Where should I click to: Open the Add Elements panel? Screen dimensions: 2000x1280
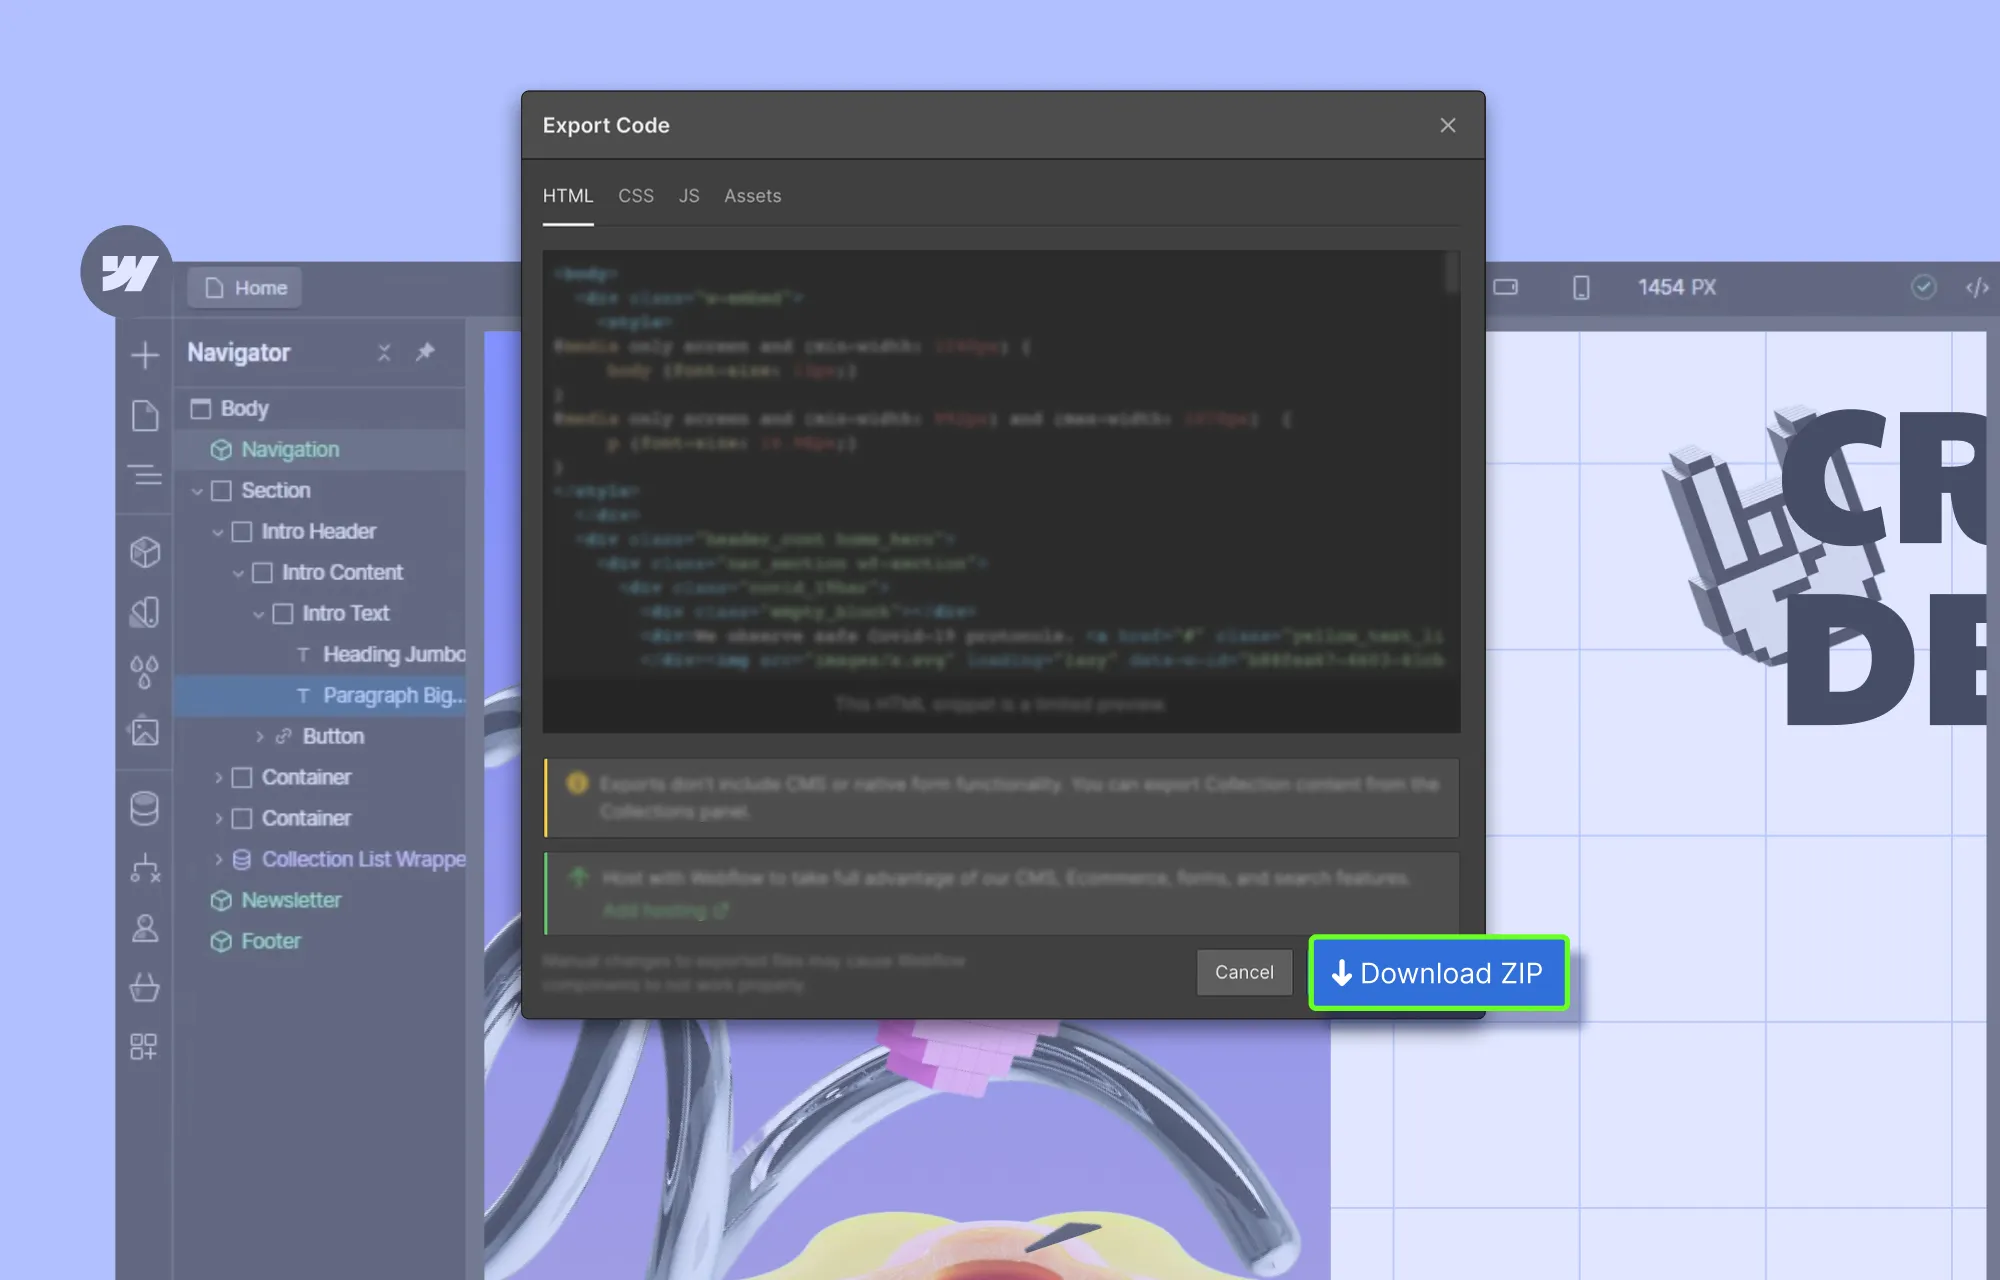(145, 355)
